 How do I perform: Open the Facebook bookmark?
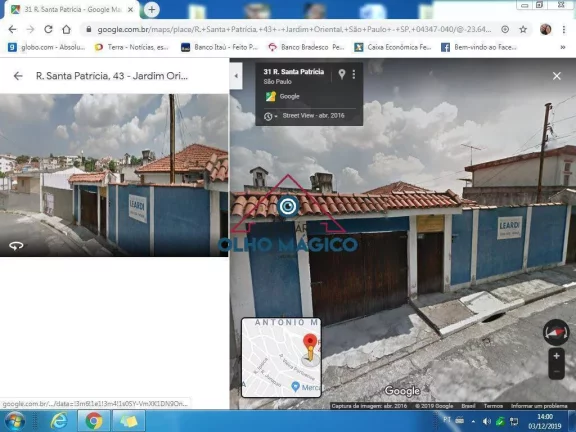click(x=479, y=47)
